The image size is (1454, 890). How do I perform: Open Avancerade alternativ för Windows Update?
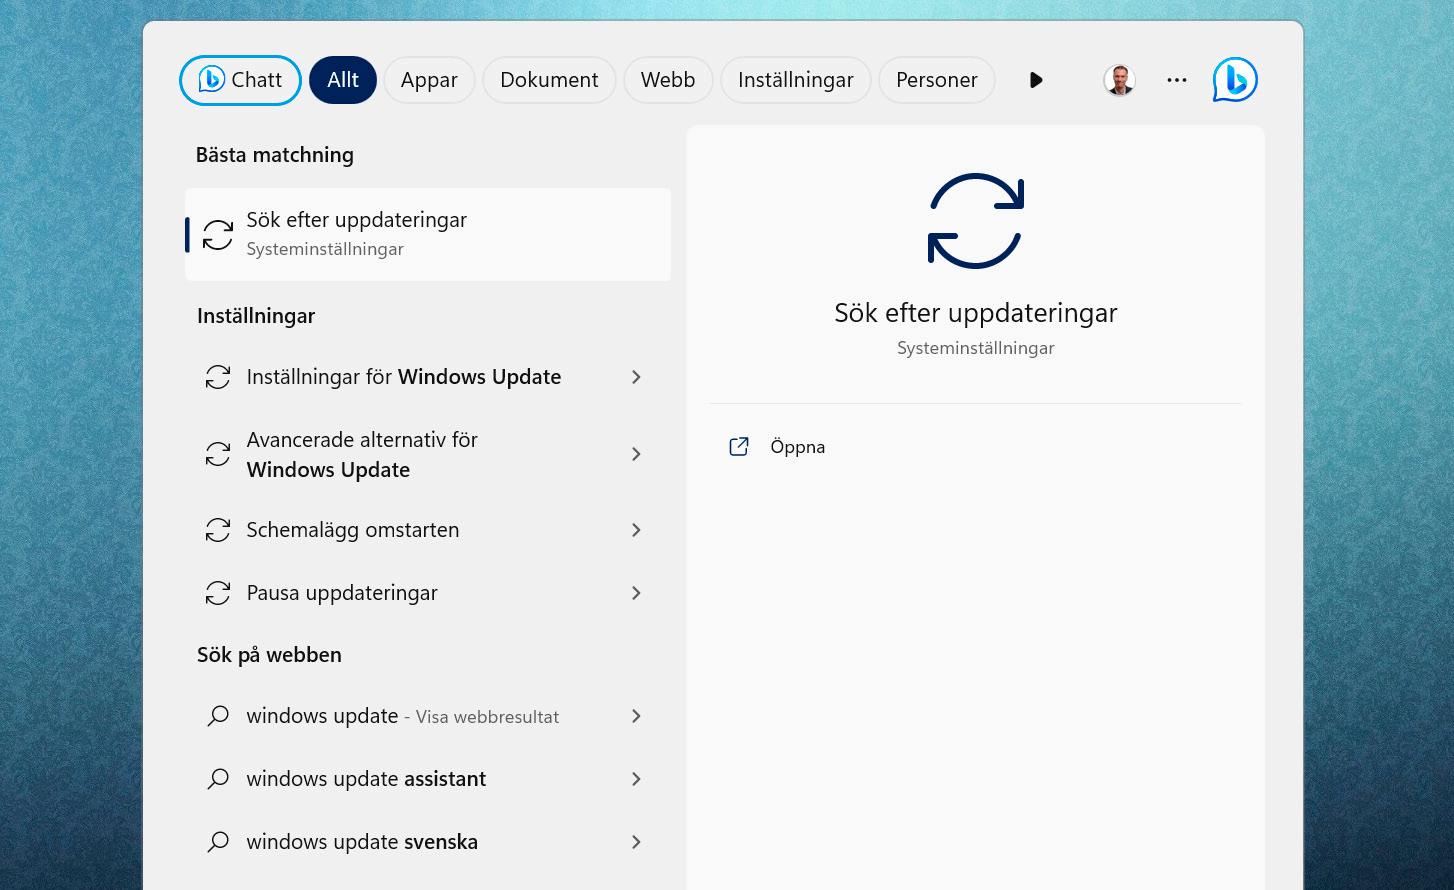(428, 454)
